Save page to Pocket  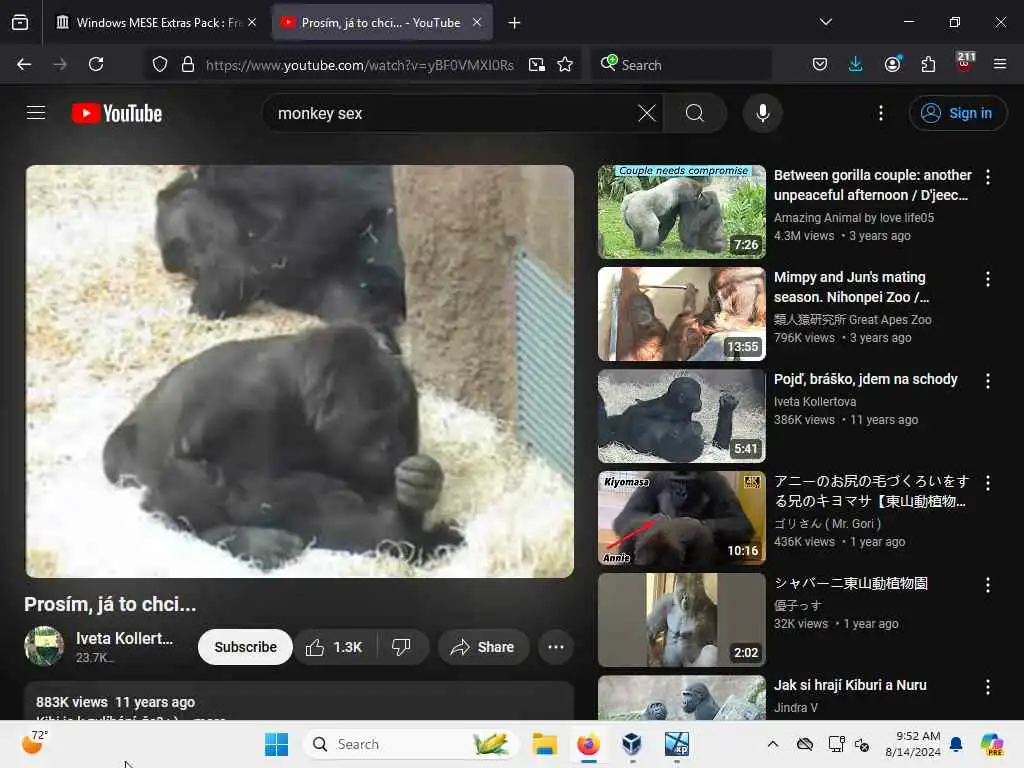(820, 64)
